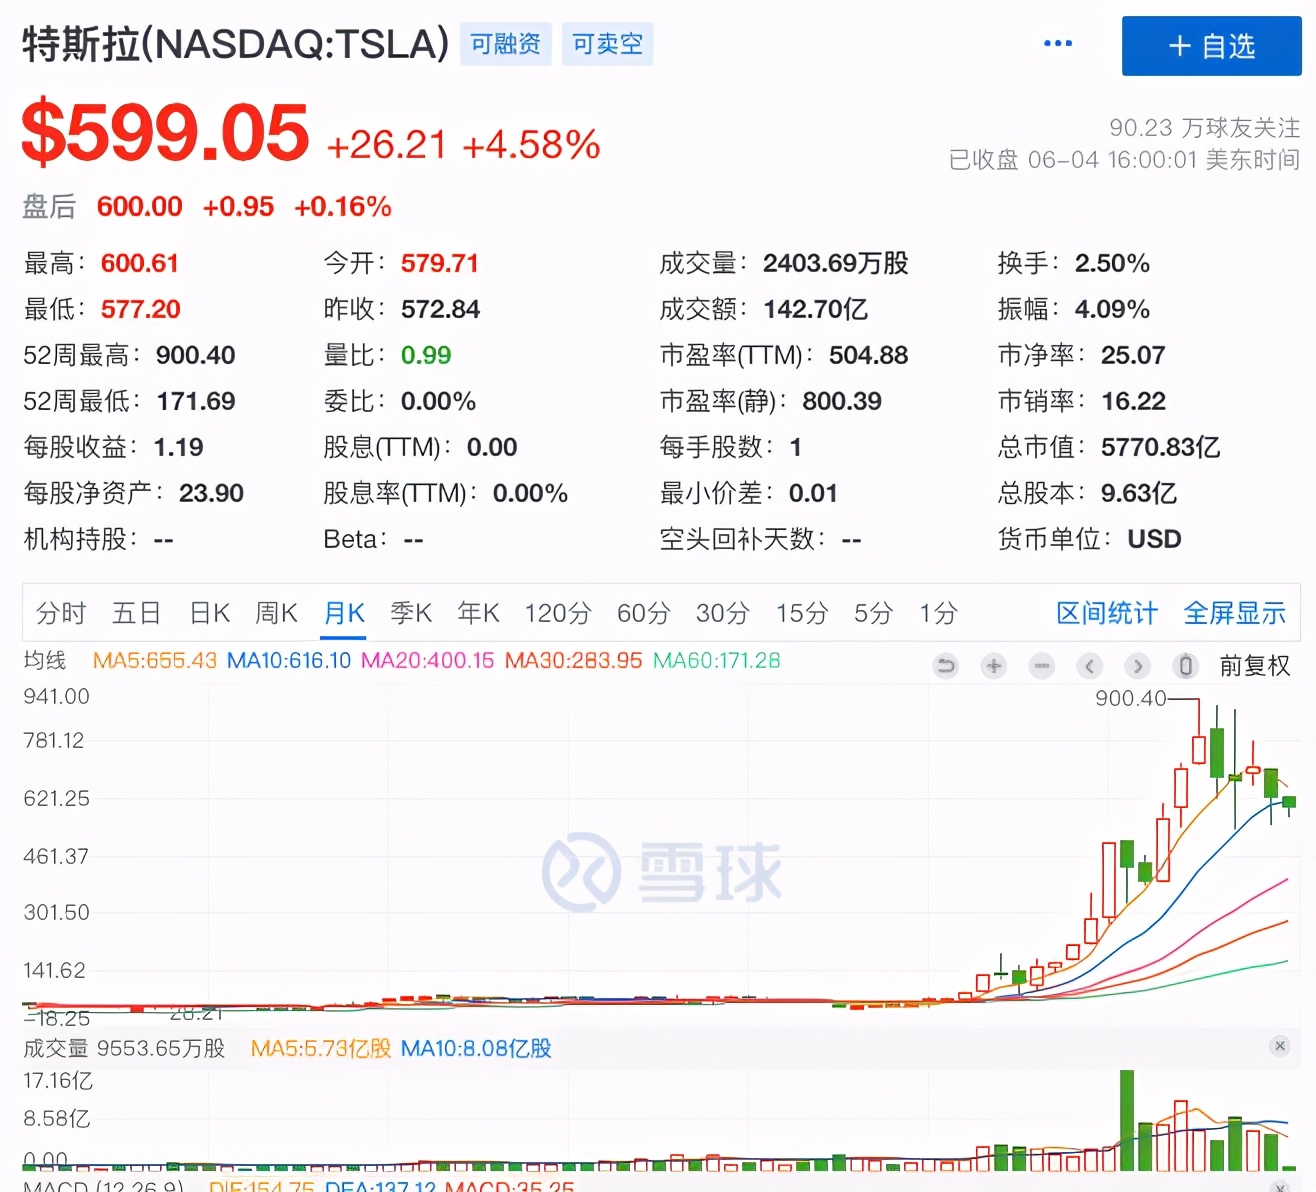Switch to the 季K chart tab

(x=411, y=613)
